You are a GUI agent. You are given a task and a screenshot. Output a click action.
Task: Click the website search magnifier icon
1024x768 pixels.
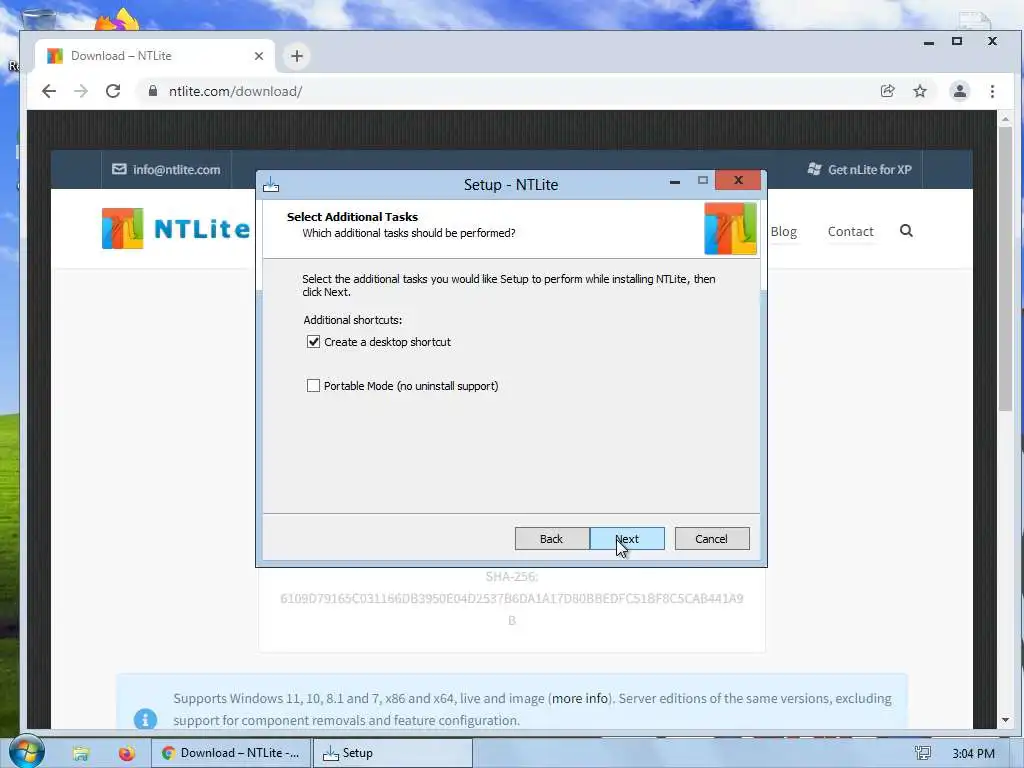tap(906, 231)
